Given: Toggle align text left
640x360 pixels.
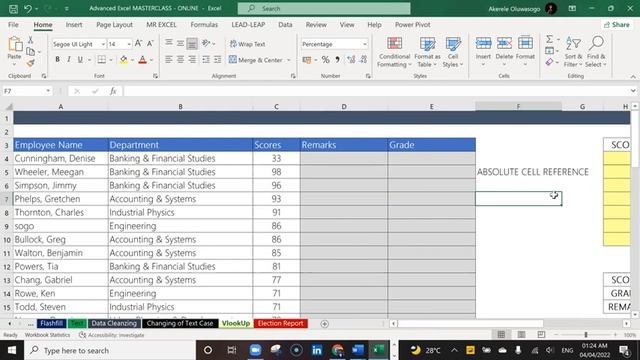Looking at the screenshot, I should click(x=169, y=60).
